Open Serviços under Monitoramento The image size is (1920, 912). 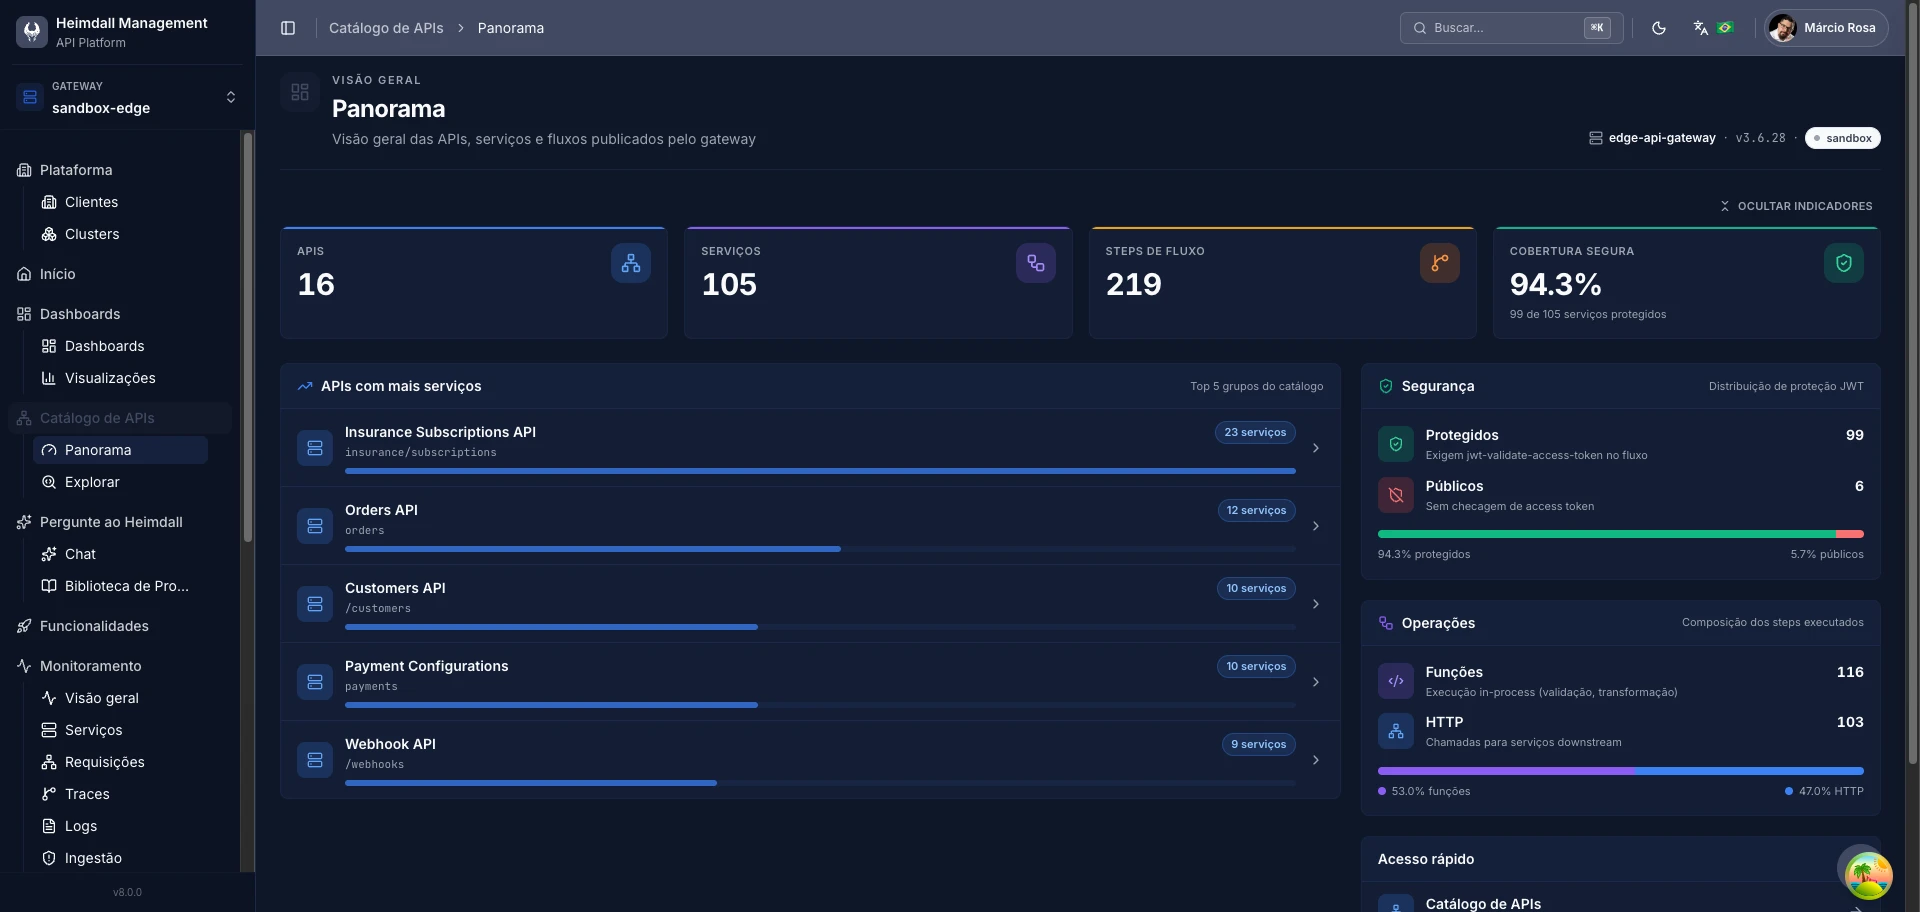(x=120, y=730)
